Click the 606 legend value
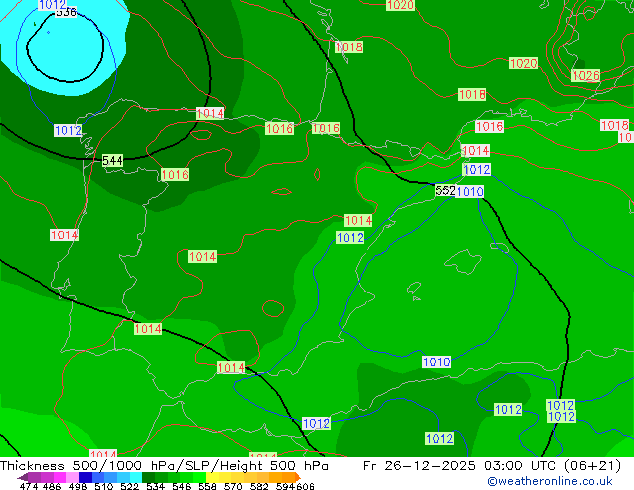 point(305,486)
